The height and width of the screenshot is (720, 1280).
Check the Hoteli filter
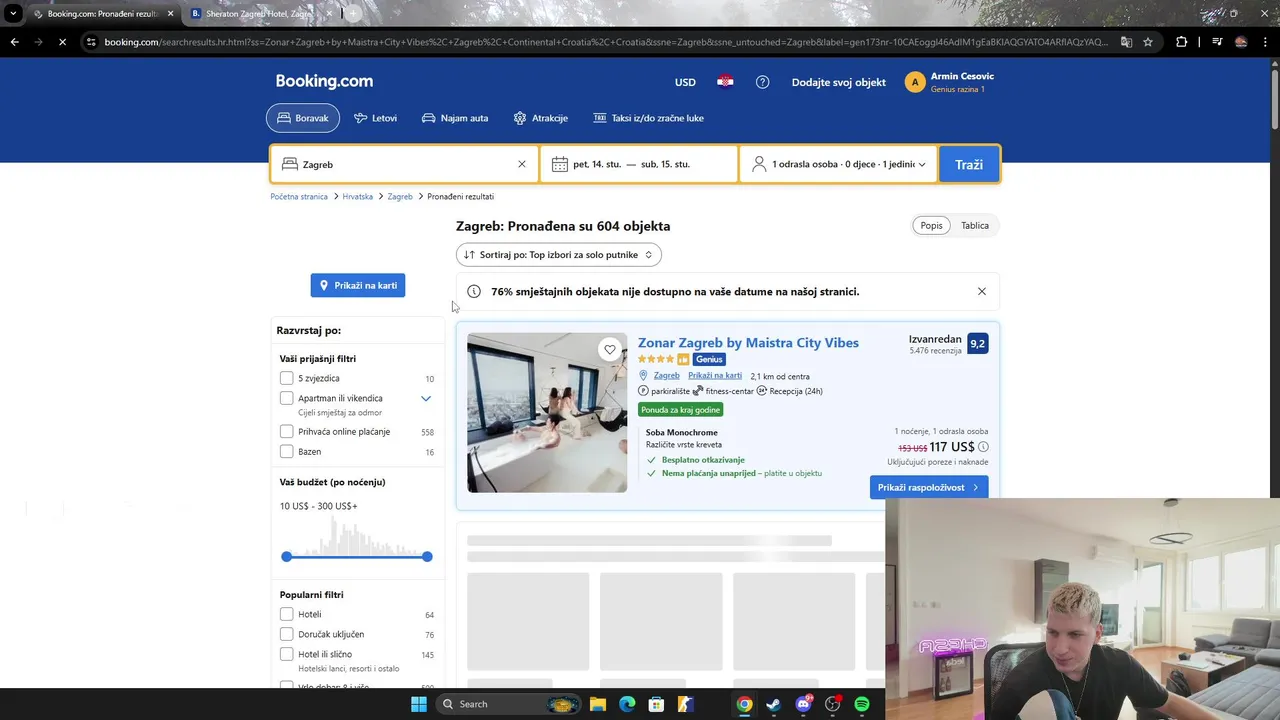click(x=287, y=614)
